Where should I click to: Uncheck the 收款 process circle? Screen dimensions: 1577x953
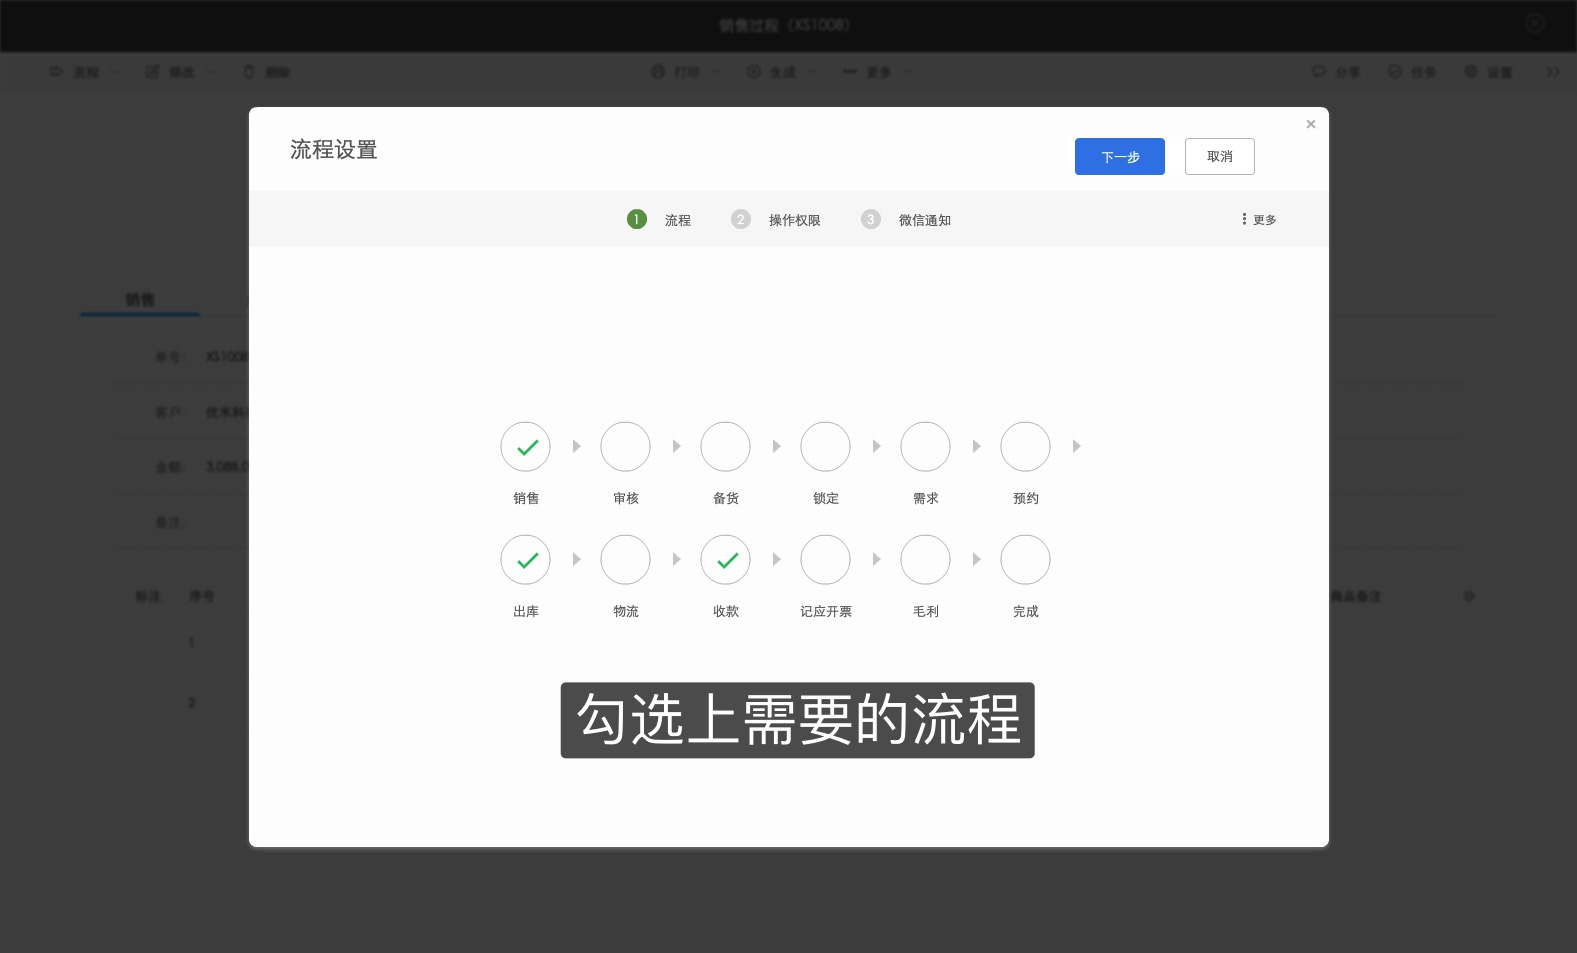[725, 560]
